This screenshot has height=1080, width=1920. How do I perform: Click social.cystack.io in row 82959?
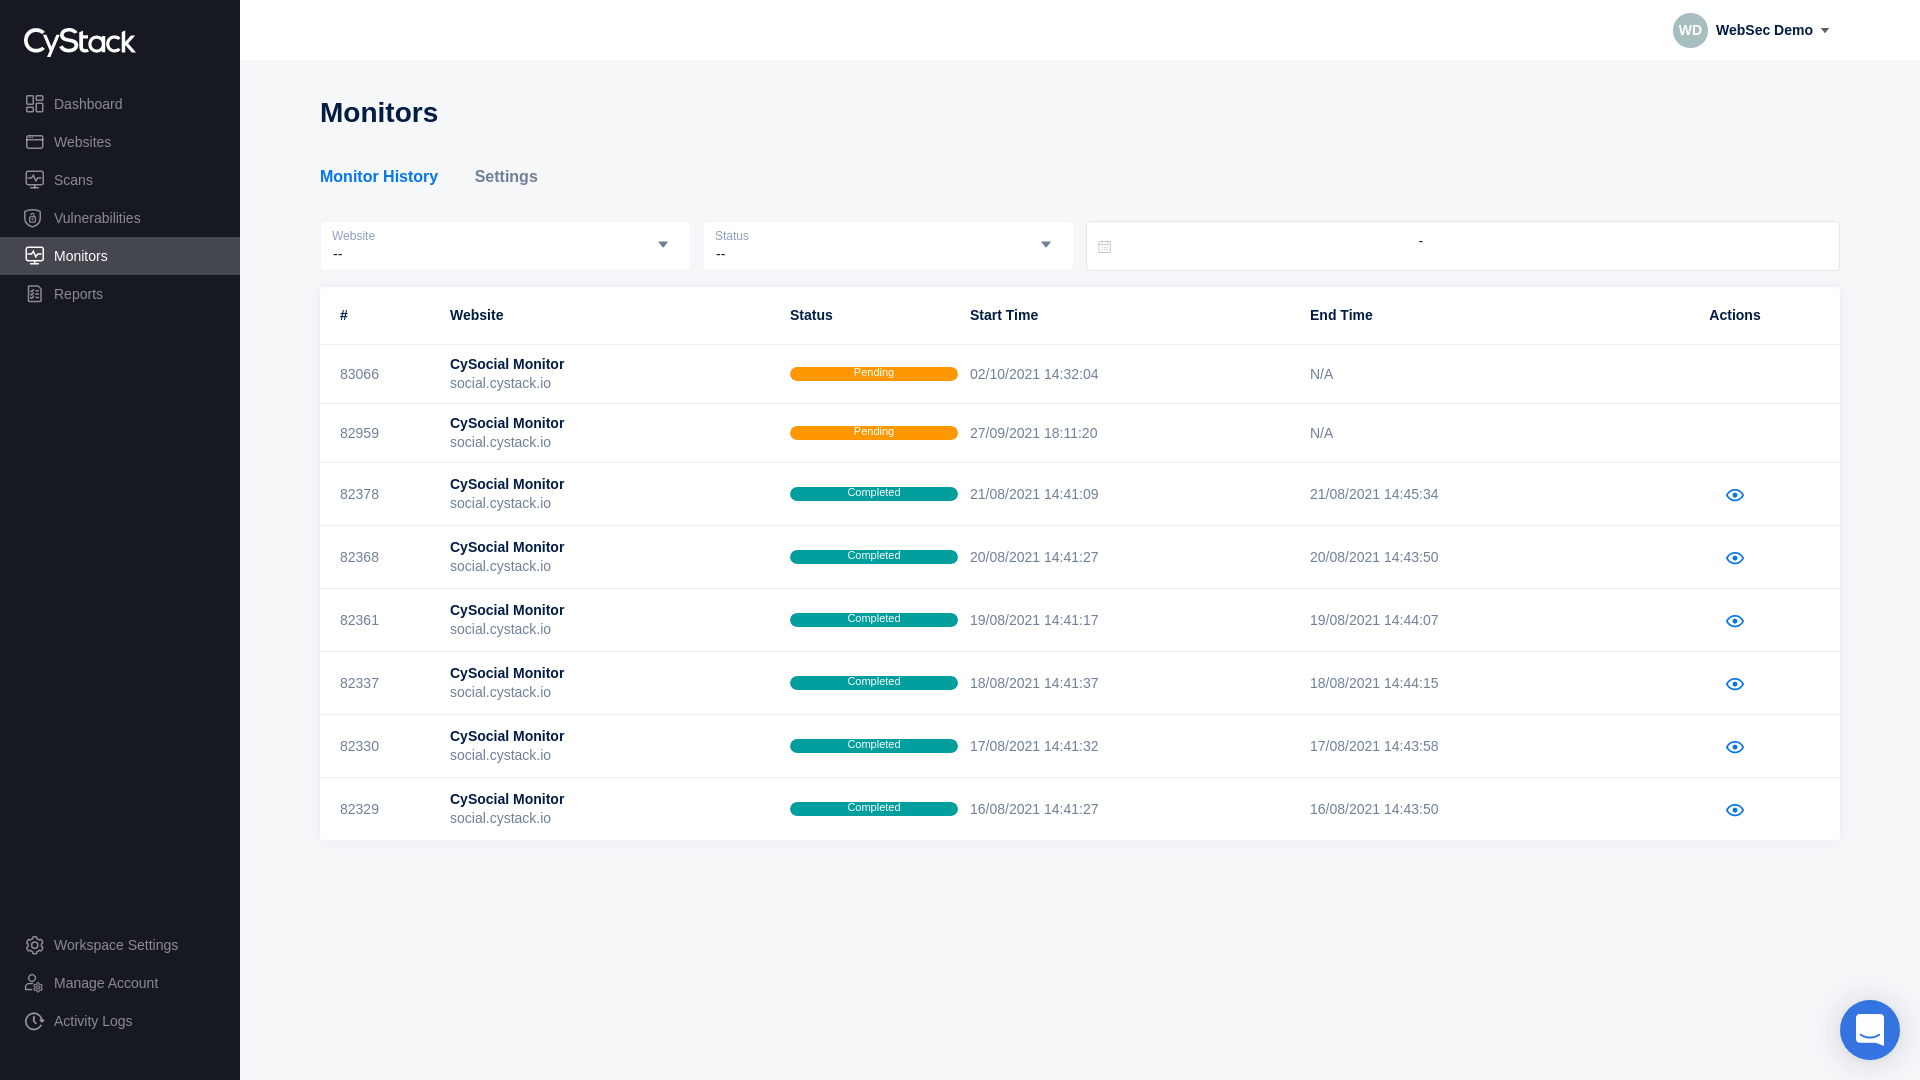500,442
